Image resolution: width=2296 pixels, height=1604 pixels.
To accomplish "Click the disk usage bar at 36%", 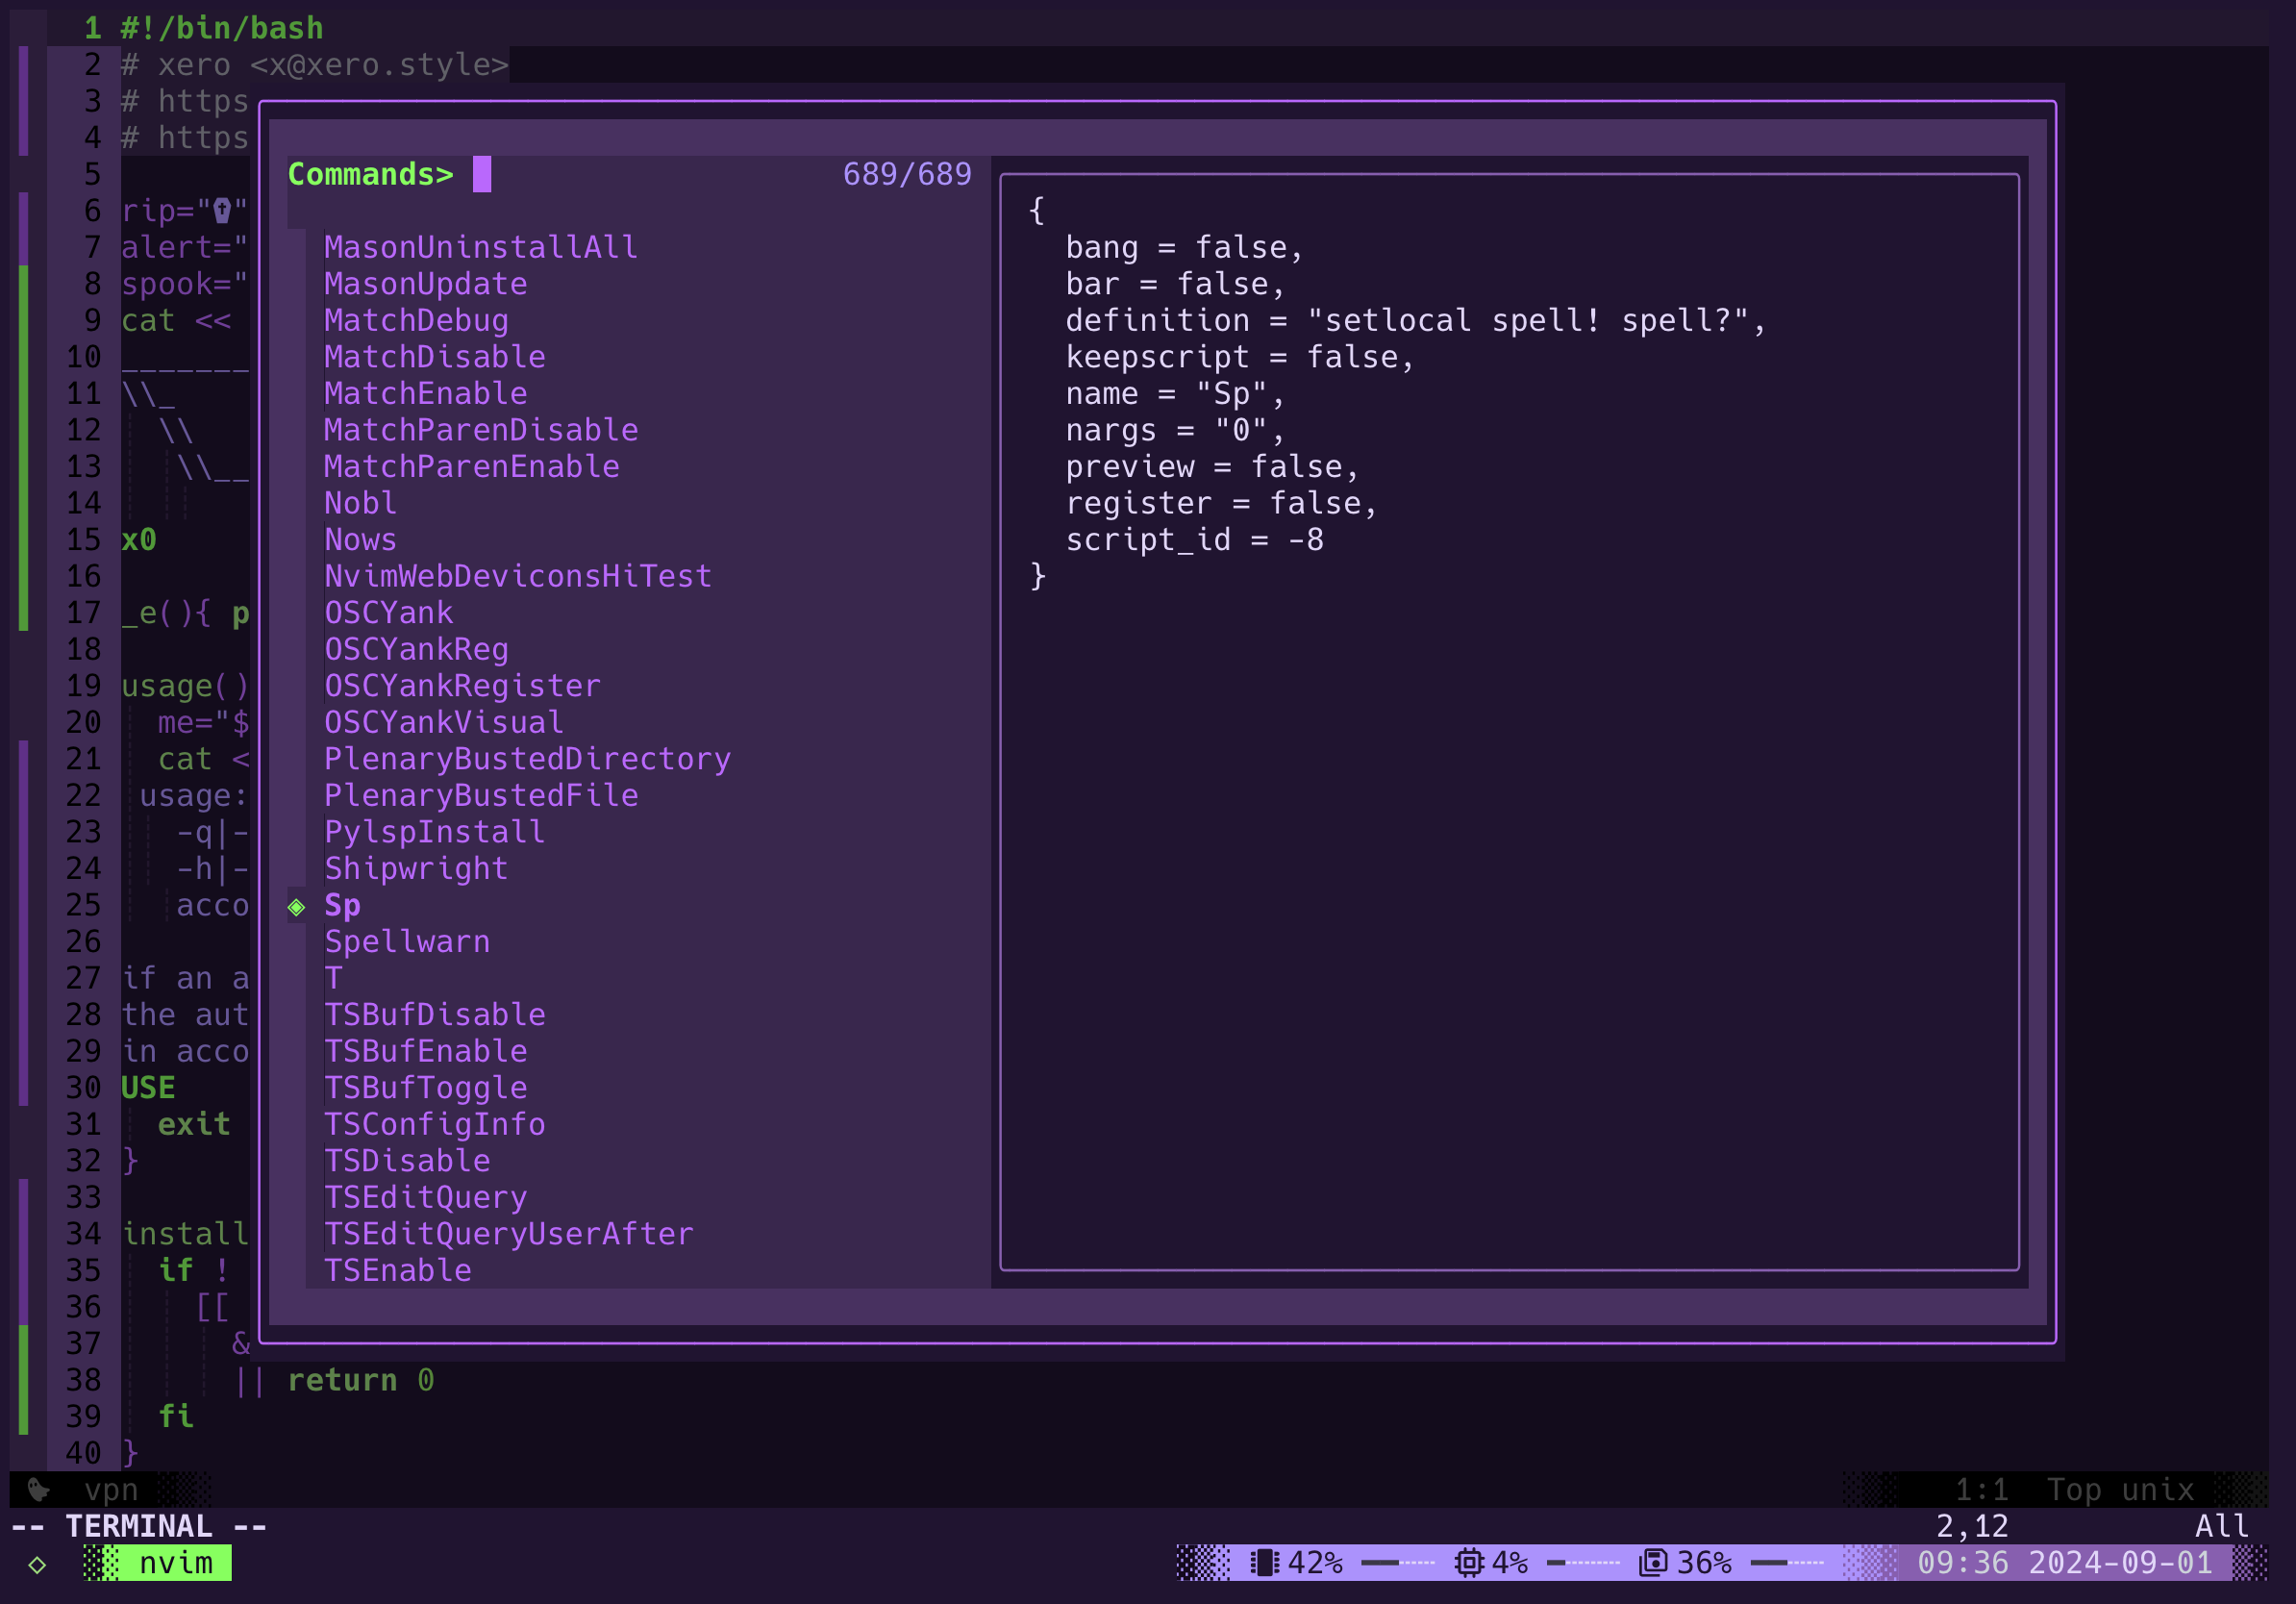I will (x=1787, y=1562).
